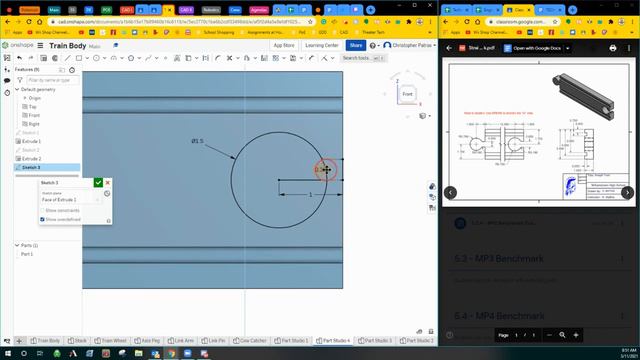640x360 pixels.
Task: Go back with arrow in PDF viewer header
Action: (449, 48)
